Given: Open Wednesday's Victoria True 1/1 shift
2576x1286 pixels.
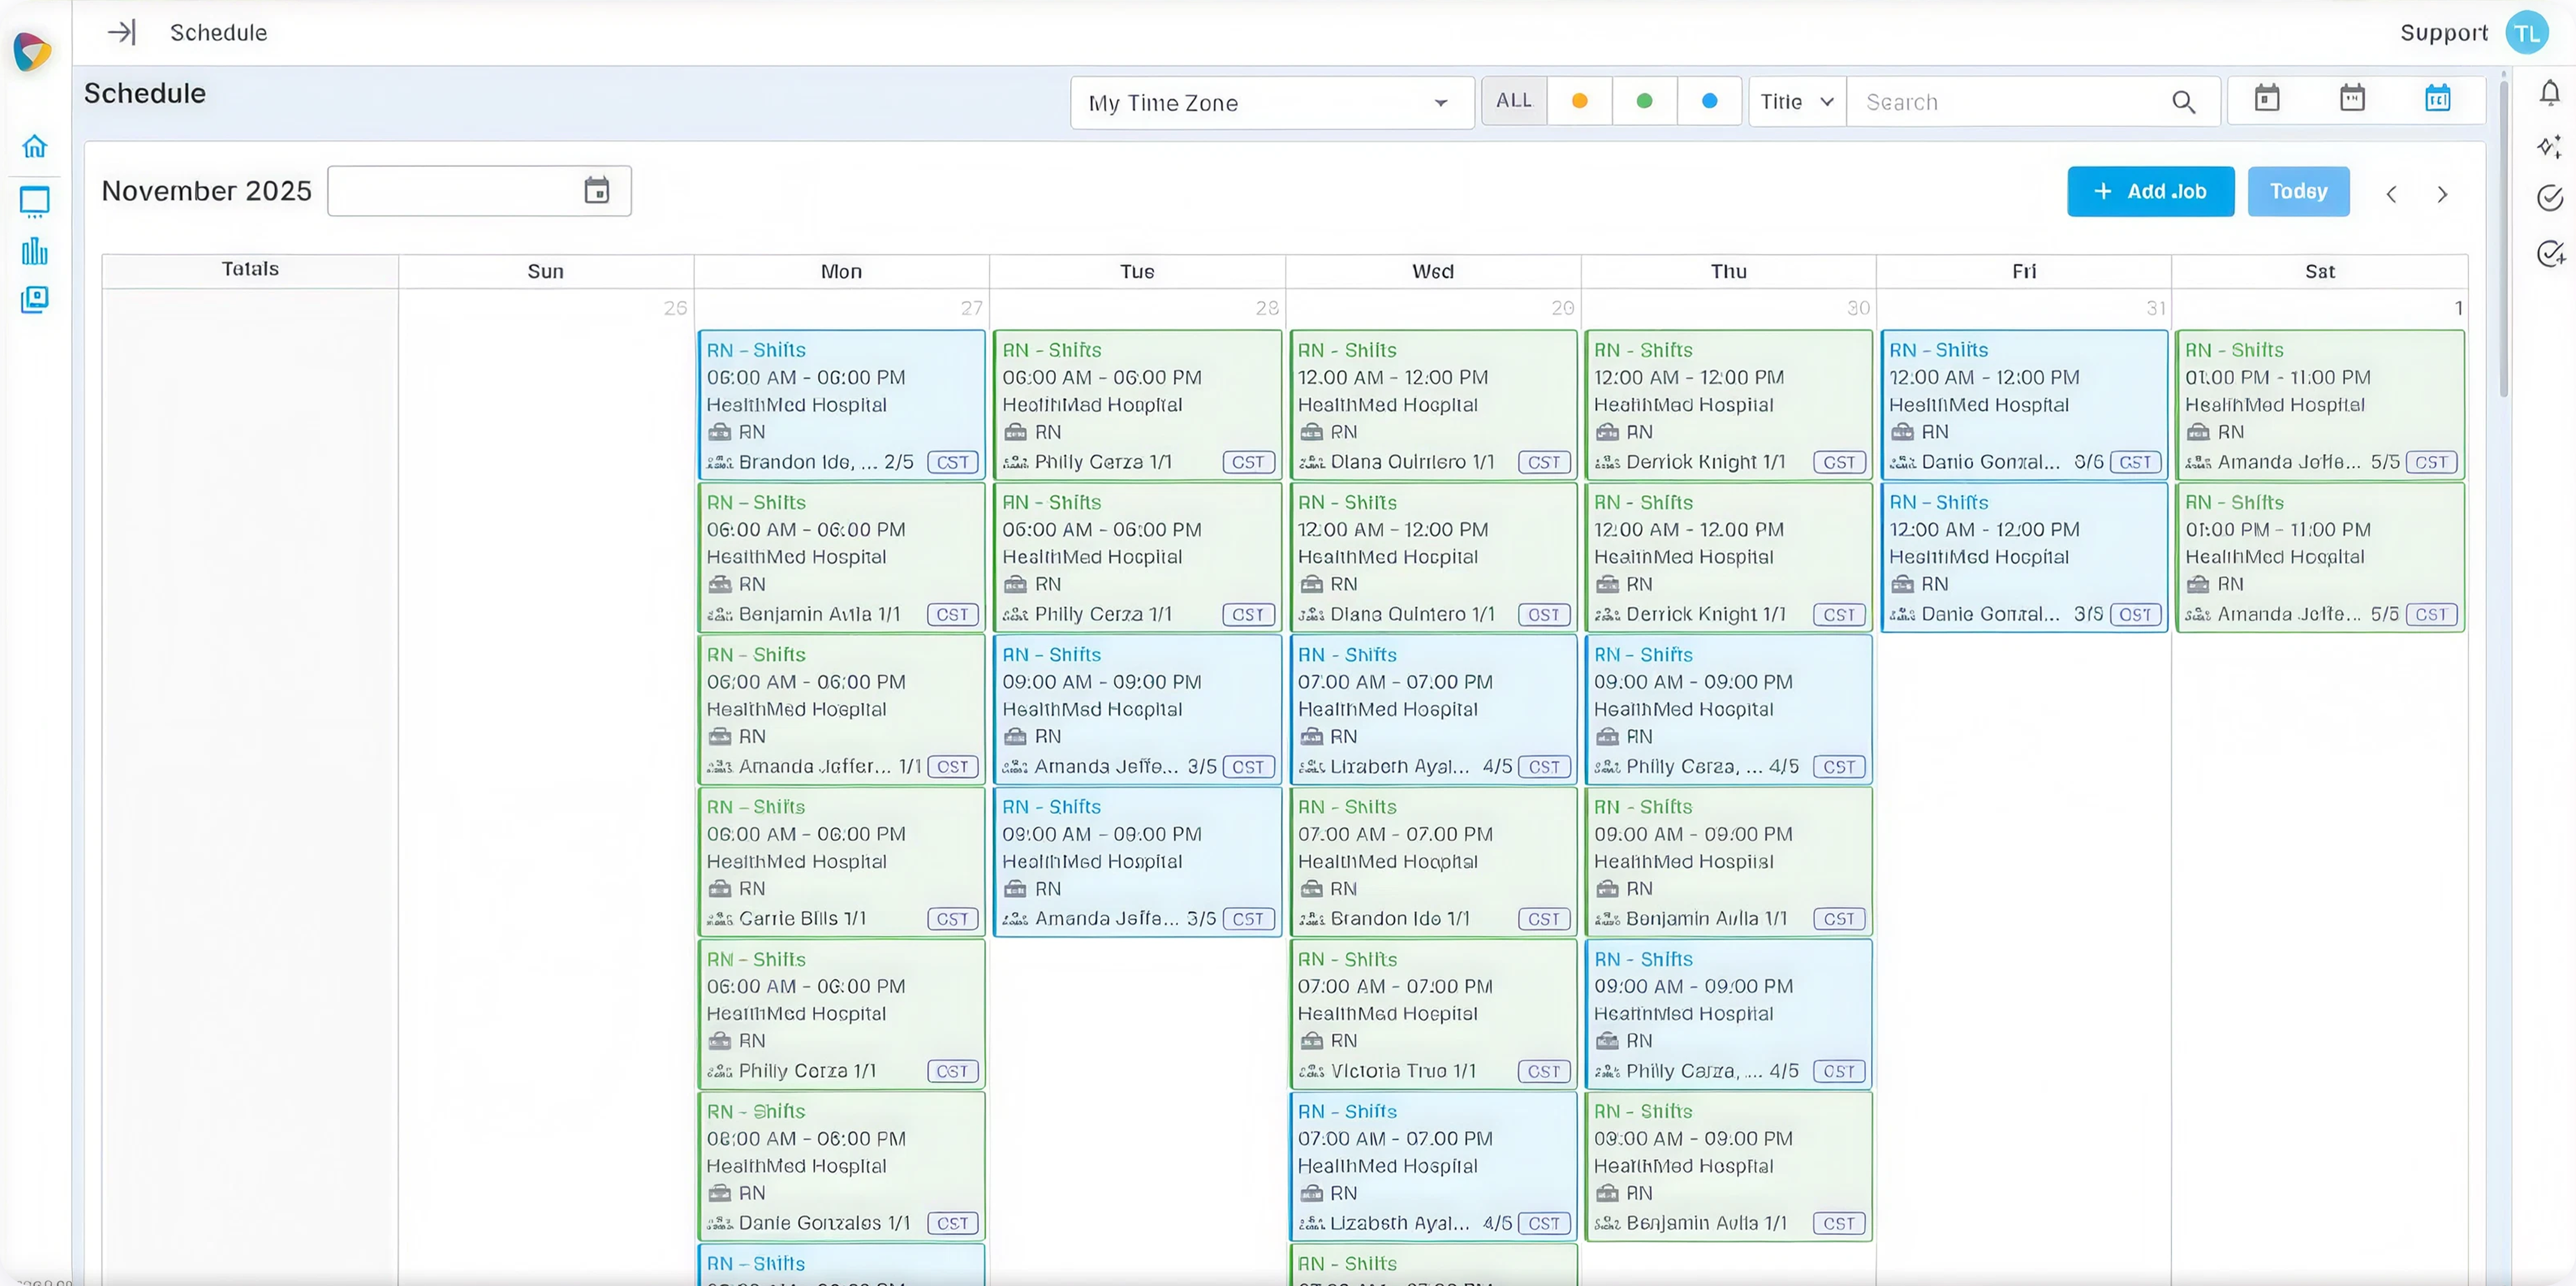Looking at the screenshot, I should click(x=1432, y=1014).
